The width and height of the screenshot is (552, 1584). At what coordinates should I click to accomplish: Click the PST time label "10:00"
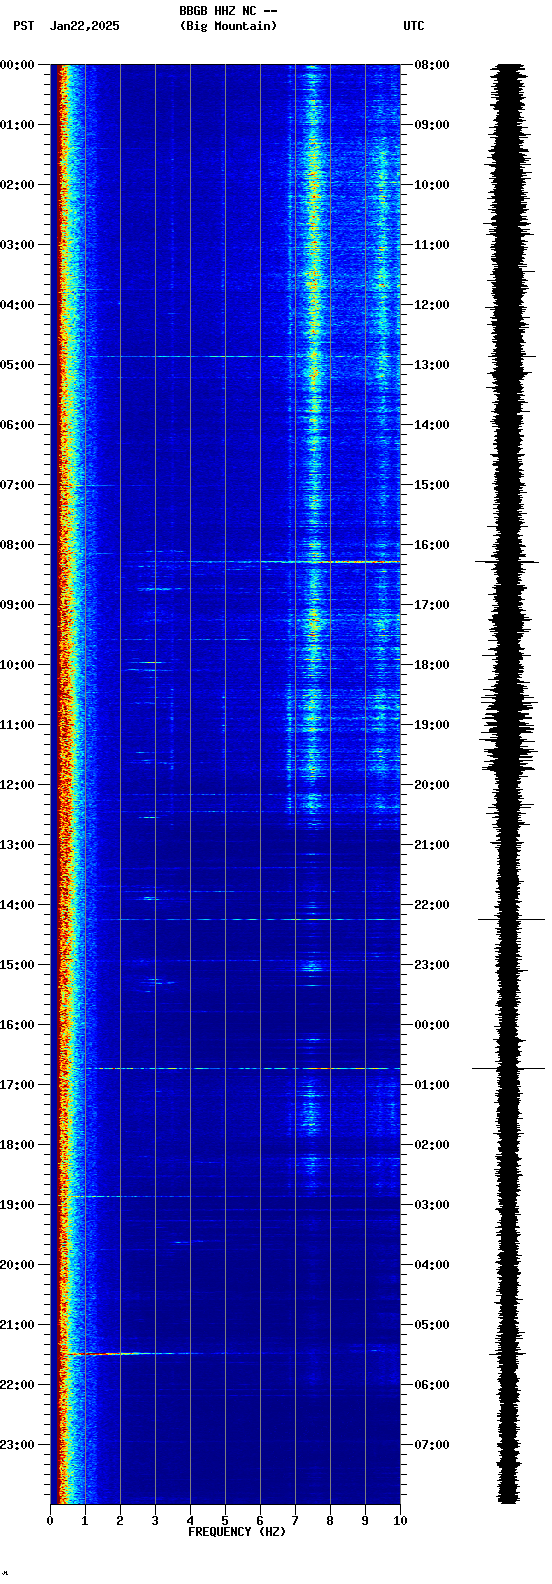(17, 665)
